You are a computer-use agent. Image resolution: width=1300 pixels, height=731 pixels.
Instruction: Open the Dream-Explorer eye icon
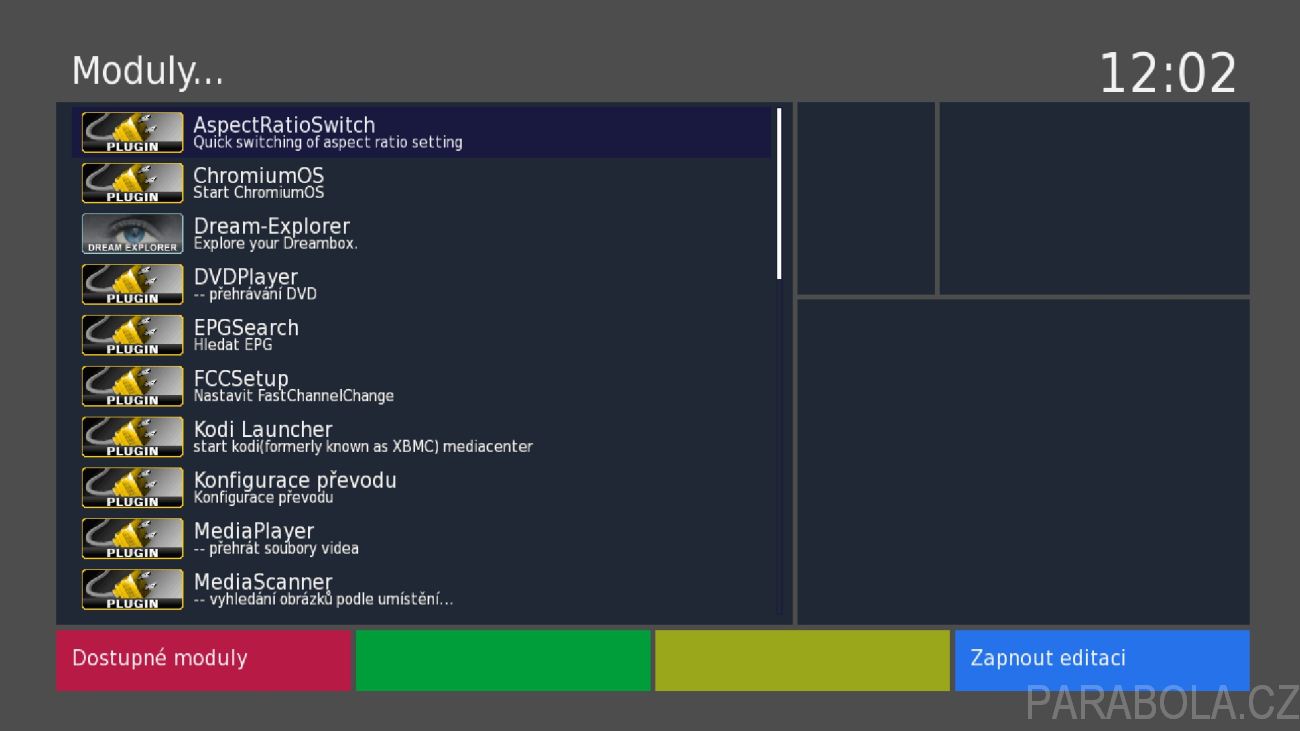click(x=133, y=233)
